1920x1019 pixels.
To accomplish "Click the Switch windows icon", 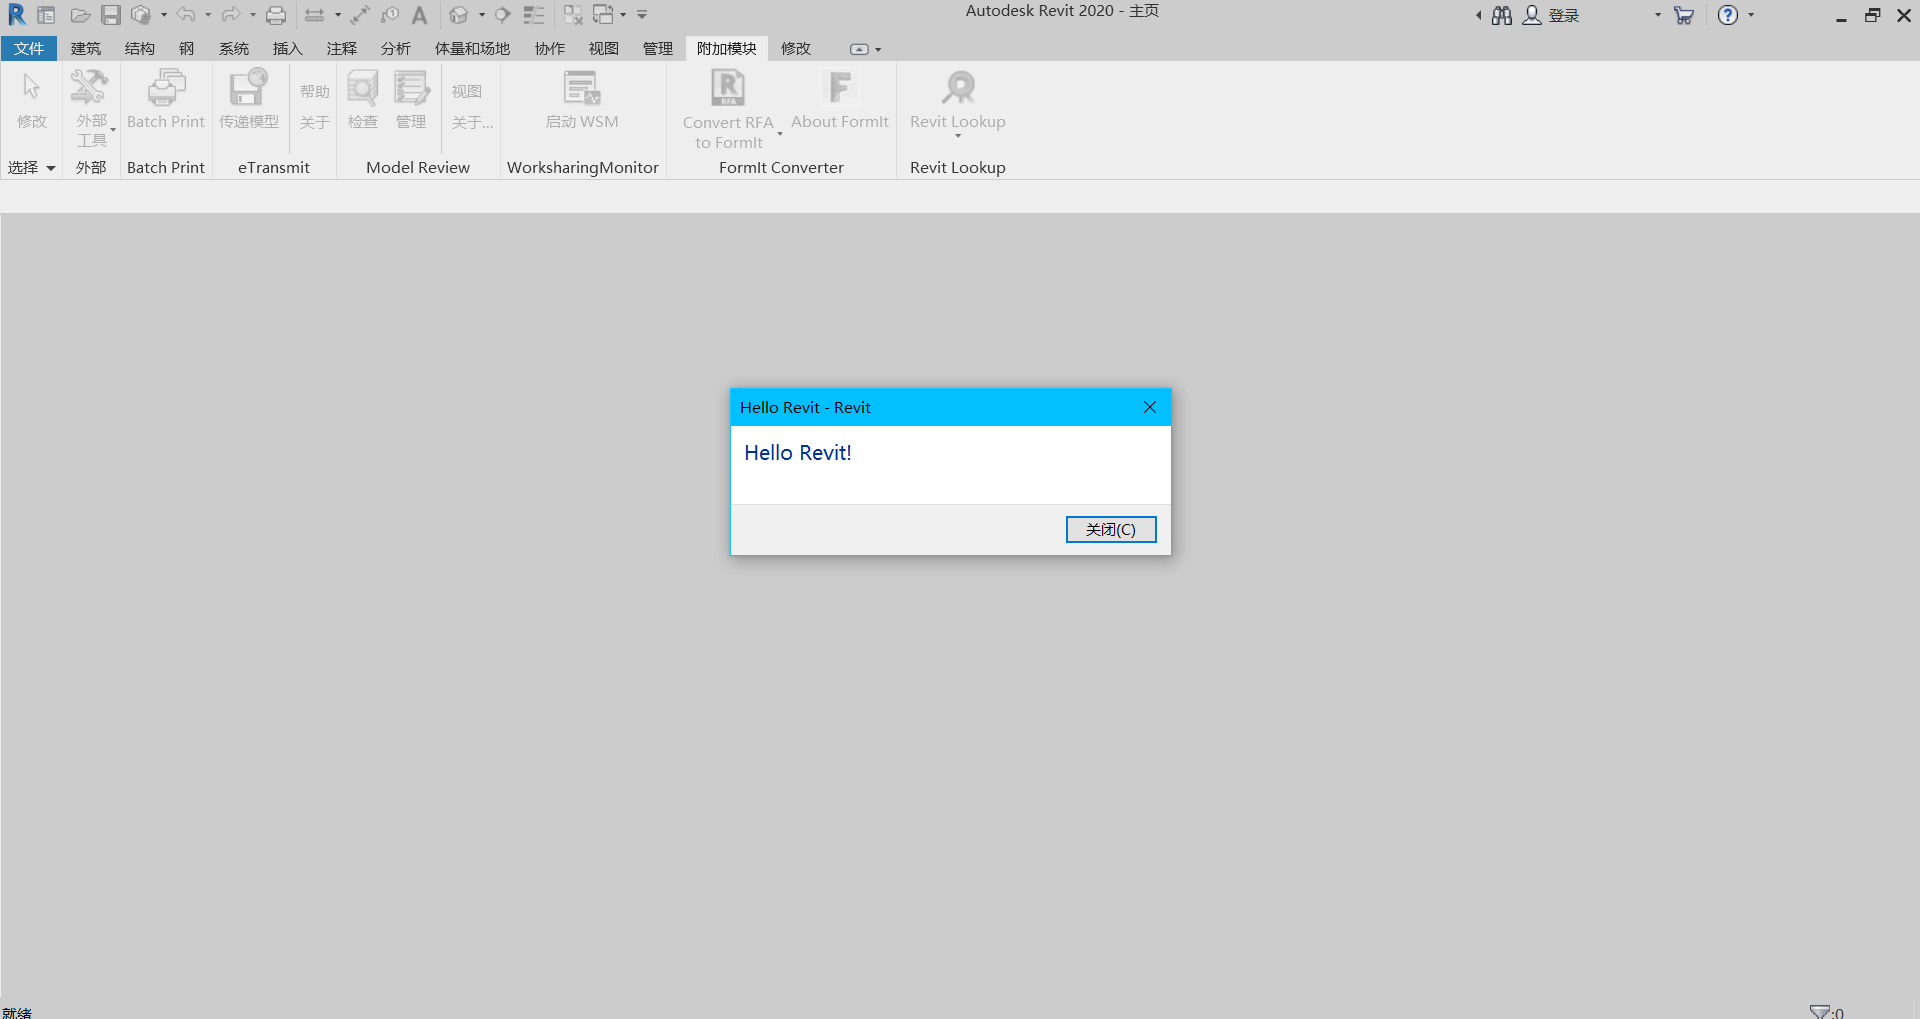I will coord(603,15).
